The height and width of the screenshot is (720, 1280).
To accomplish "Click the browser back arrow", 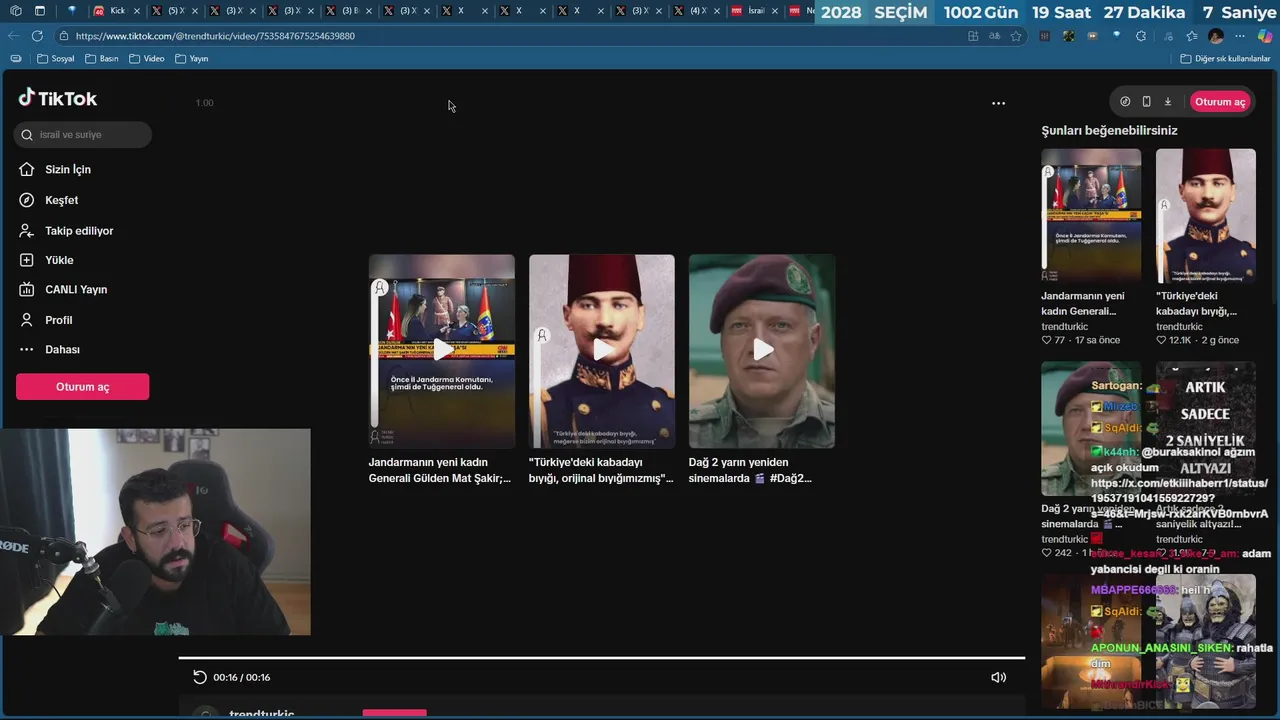I will (x=13, y=36).
